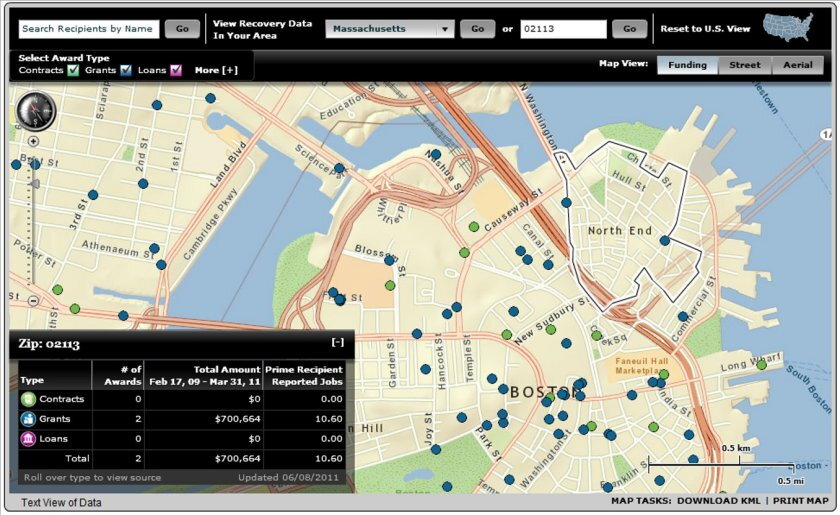Select blue marker on 2nd St
Image resolution: width=840 pixels, height=515 pixels.
[143, 183]
